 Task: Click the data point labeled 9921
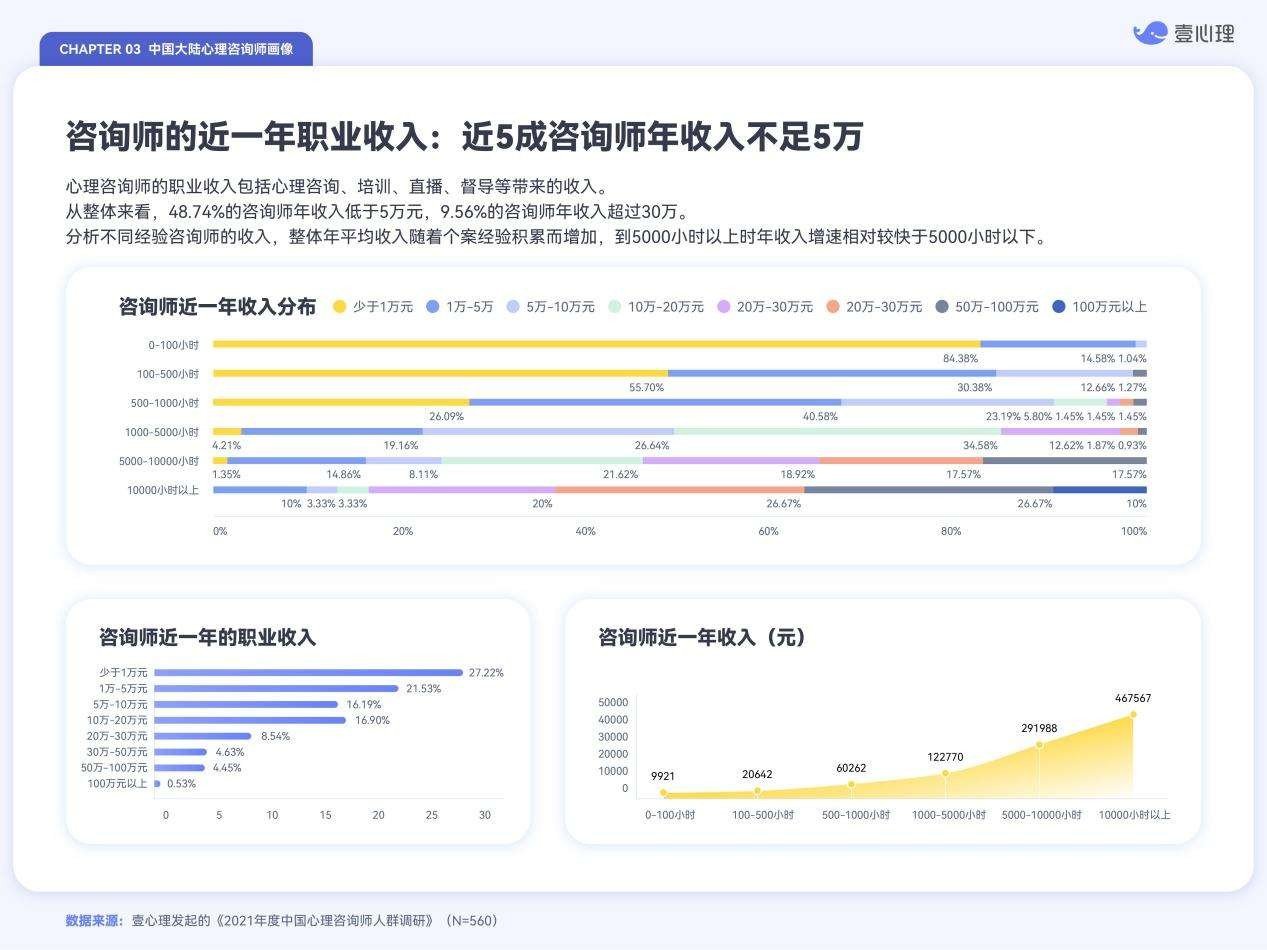663,793
